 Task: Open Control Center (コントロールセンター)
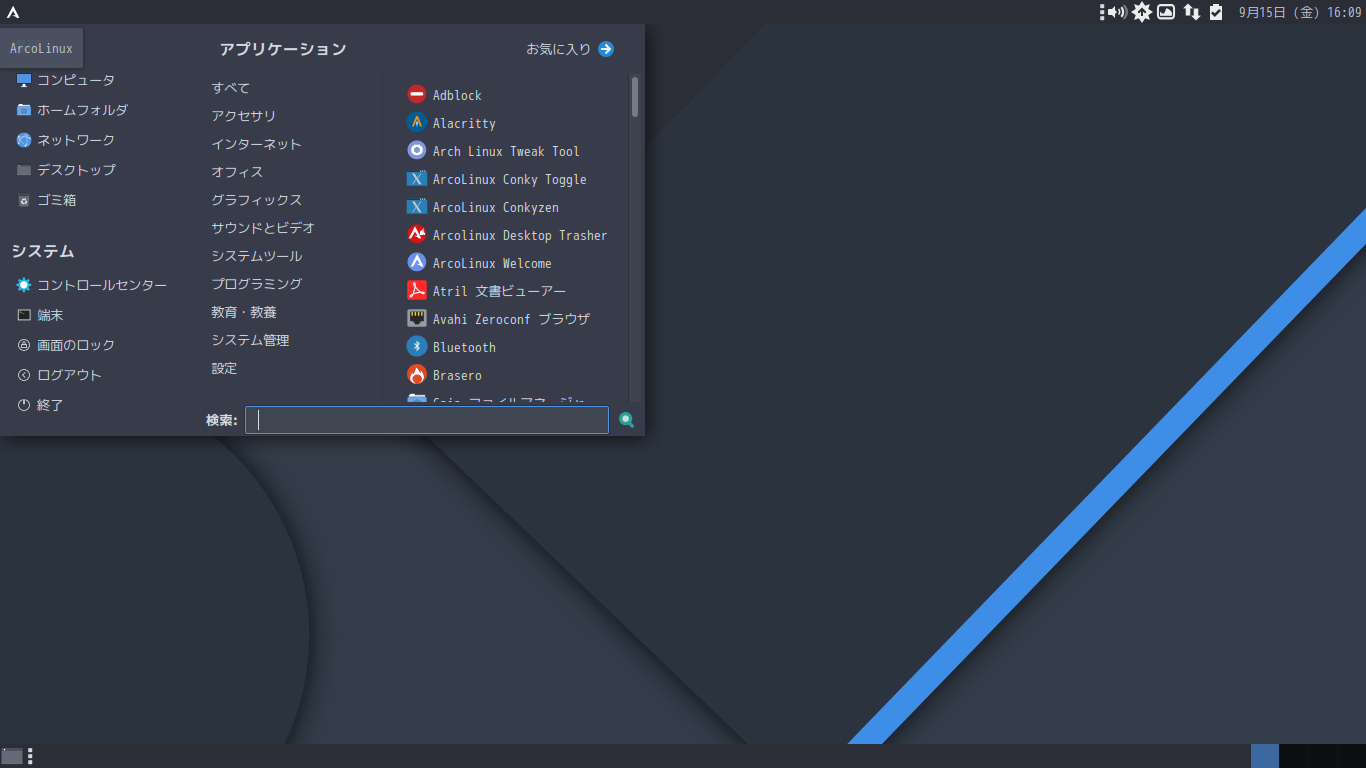tap(92, 285)
